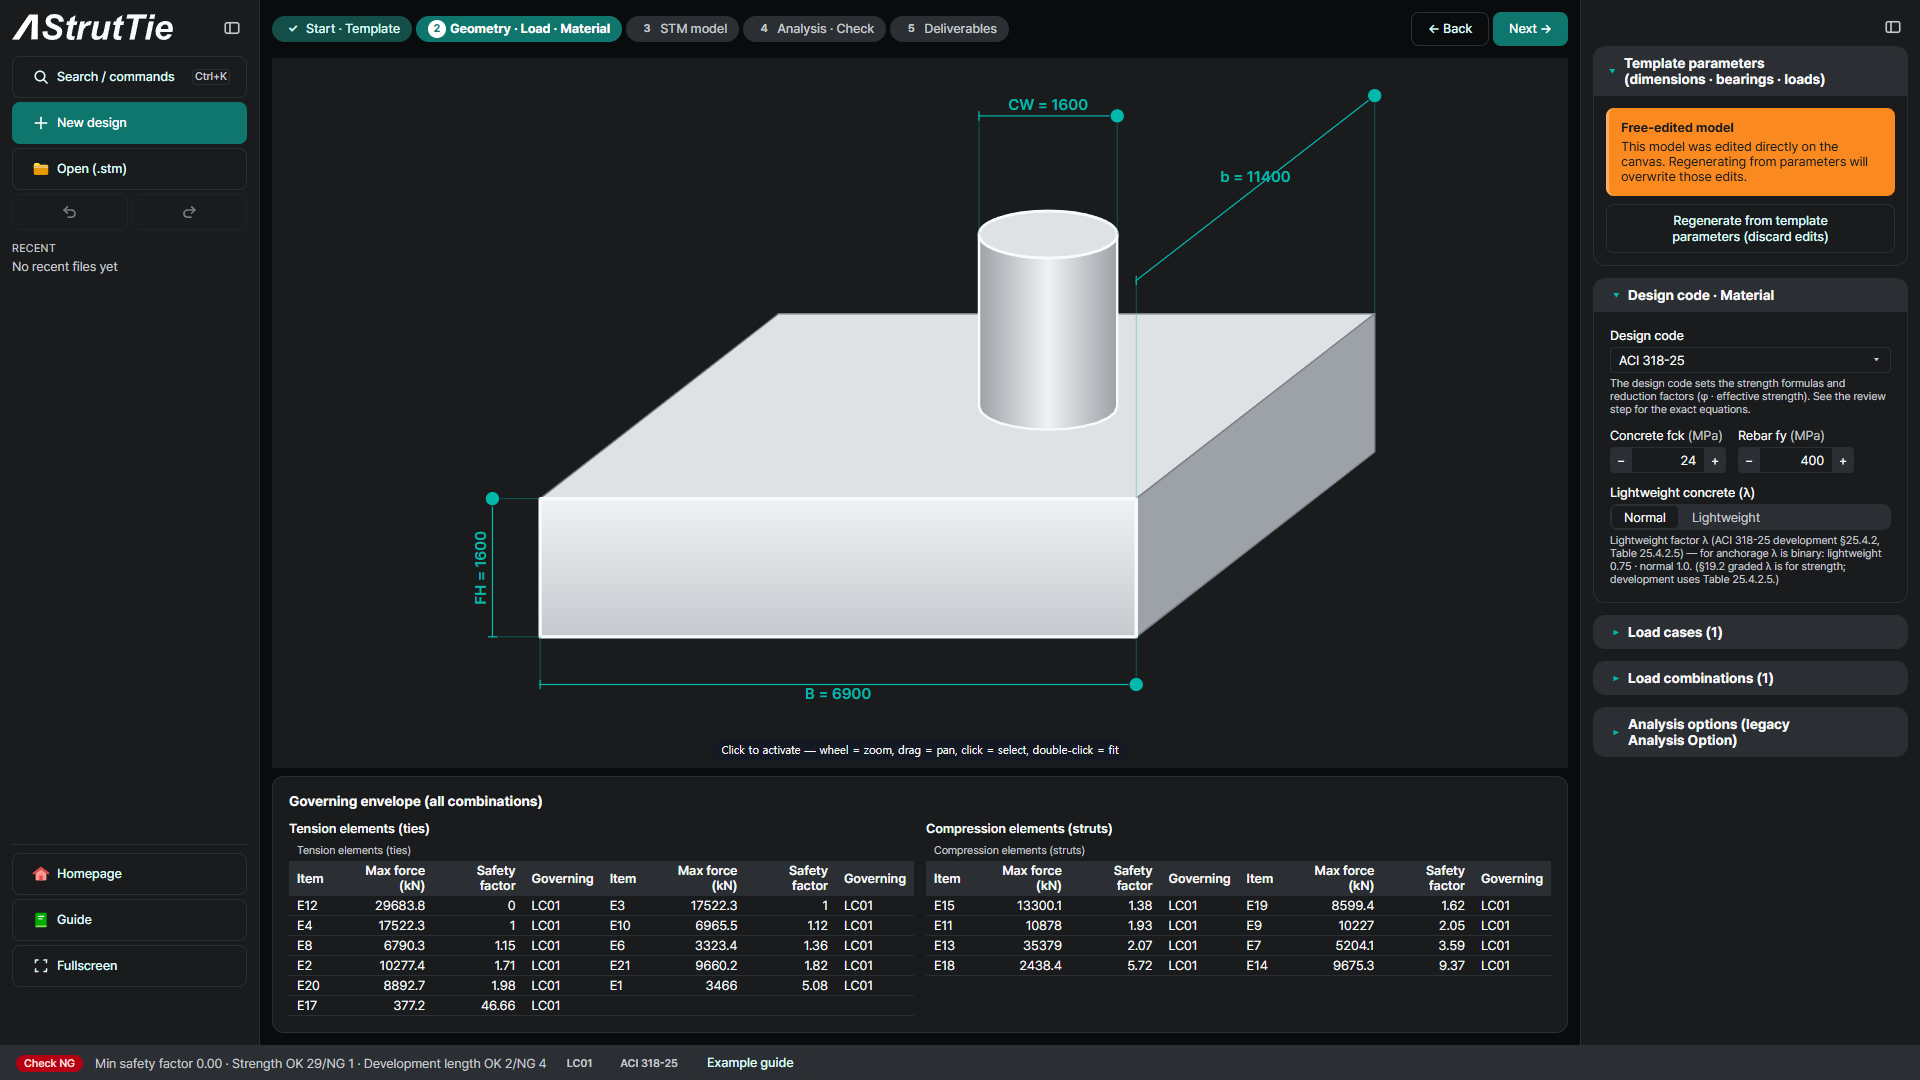Select the b = 11400 dimension handle
The height and width of the screenshot is (1080, 1920).
[1375, 96]
